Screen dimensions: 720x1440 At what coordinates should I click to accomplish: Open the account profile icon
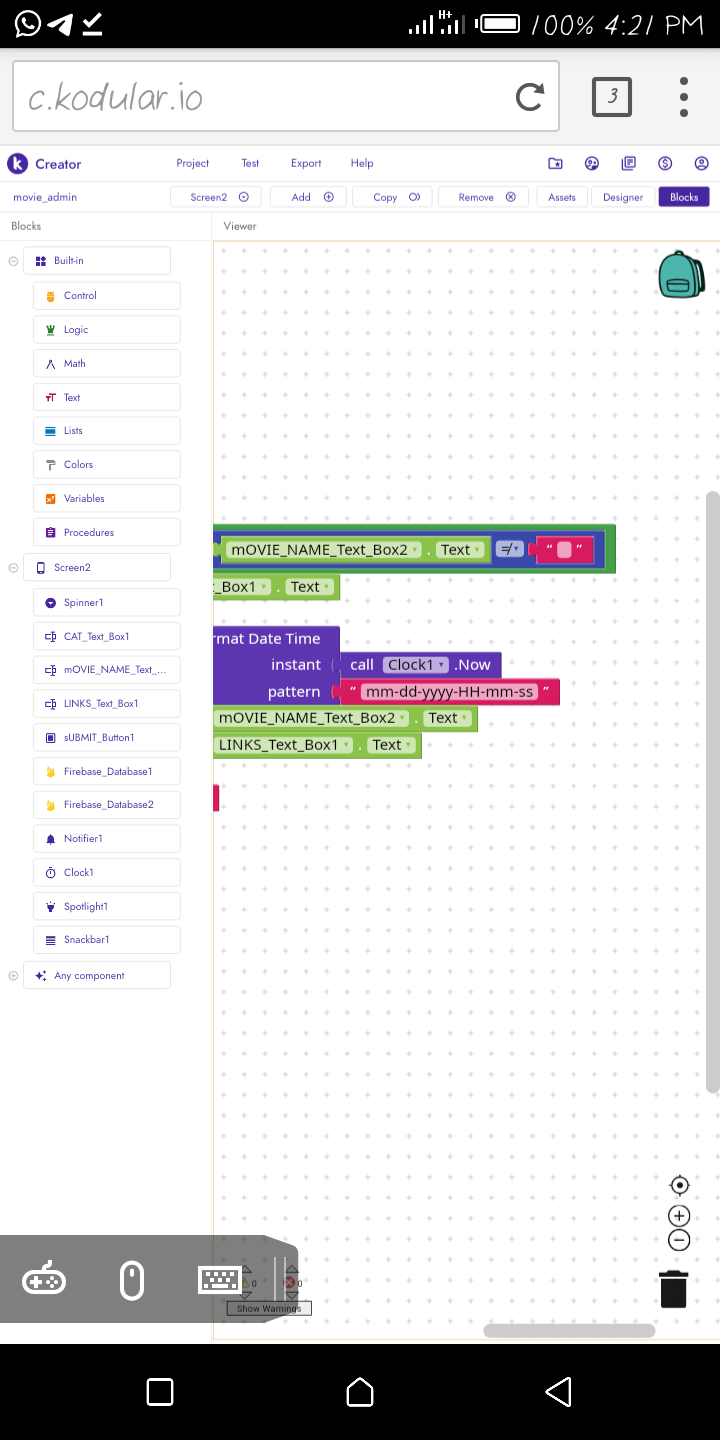[701, 163]
